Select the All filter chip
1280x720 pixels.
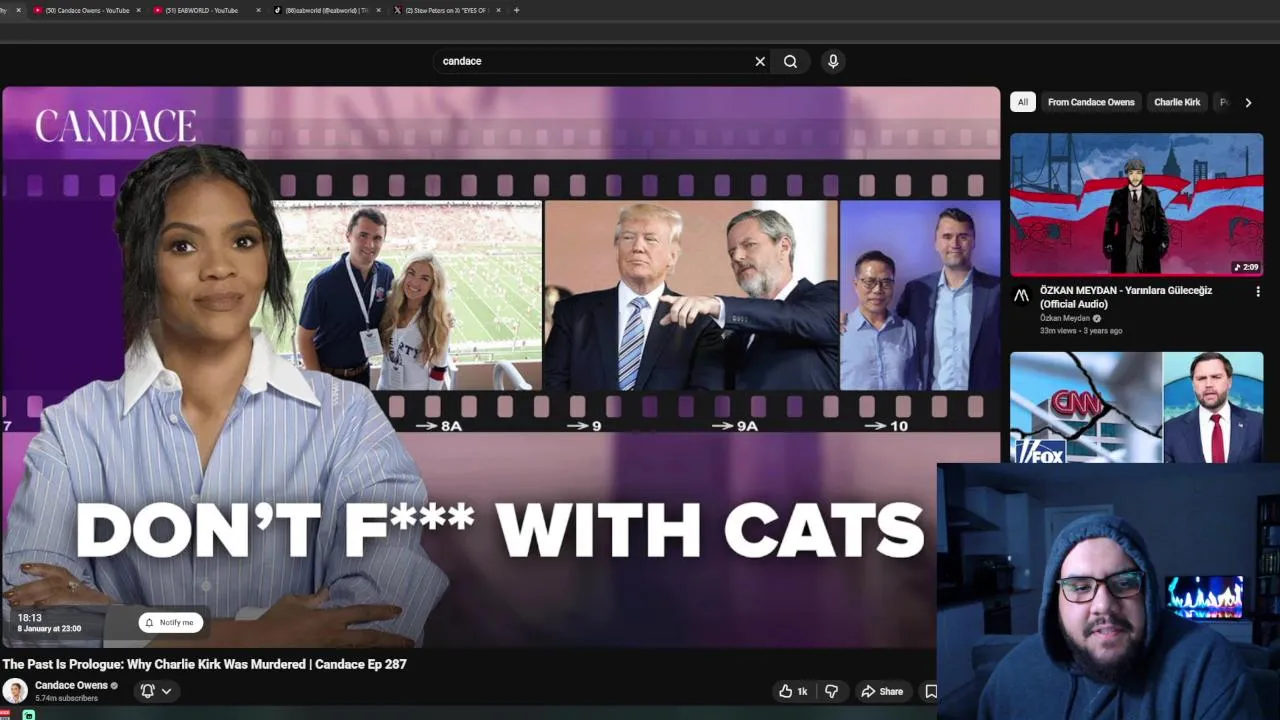(1022, 102)
